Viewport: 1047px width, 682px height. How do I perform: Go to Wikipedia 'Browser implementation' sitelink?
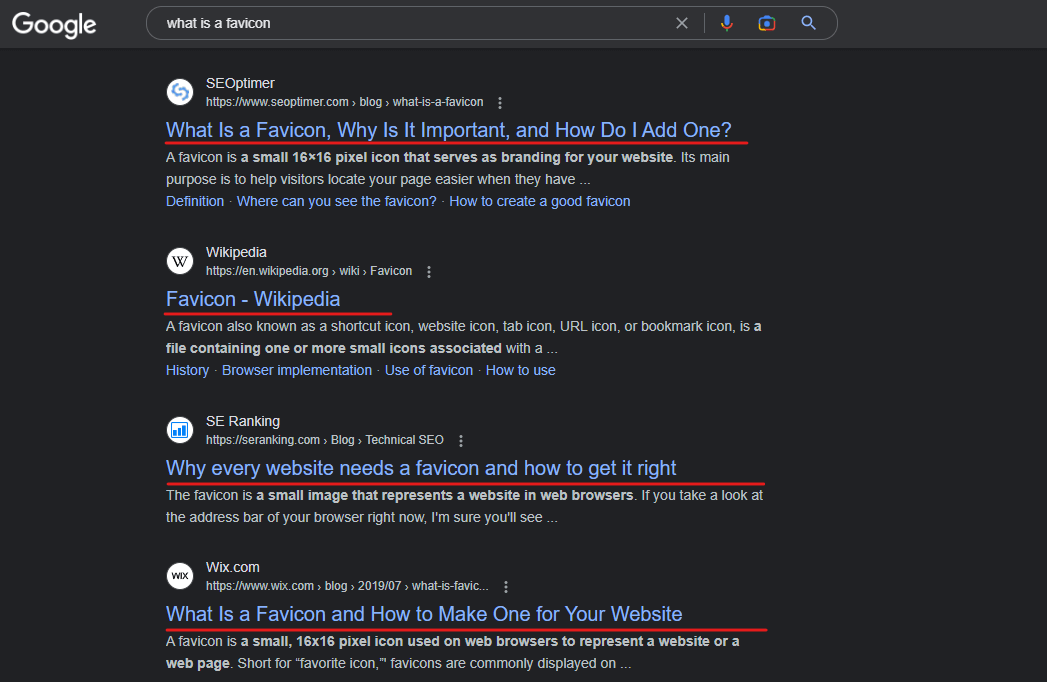click(297, 370)
